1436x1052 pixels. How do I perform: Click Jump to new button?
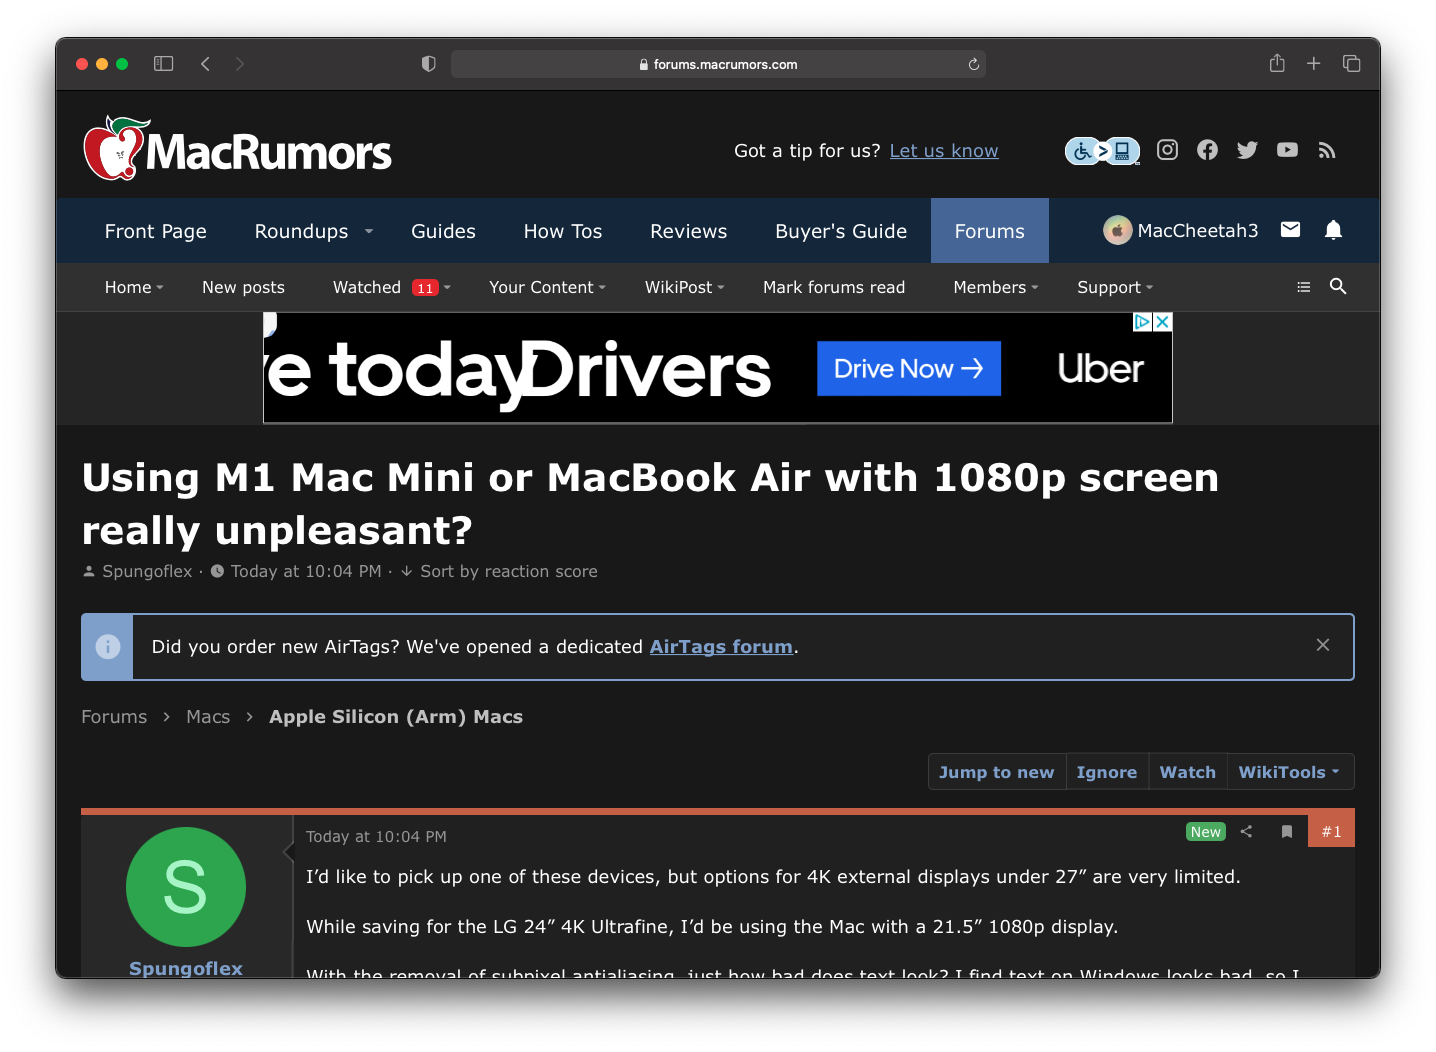click(996, 772)
